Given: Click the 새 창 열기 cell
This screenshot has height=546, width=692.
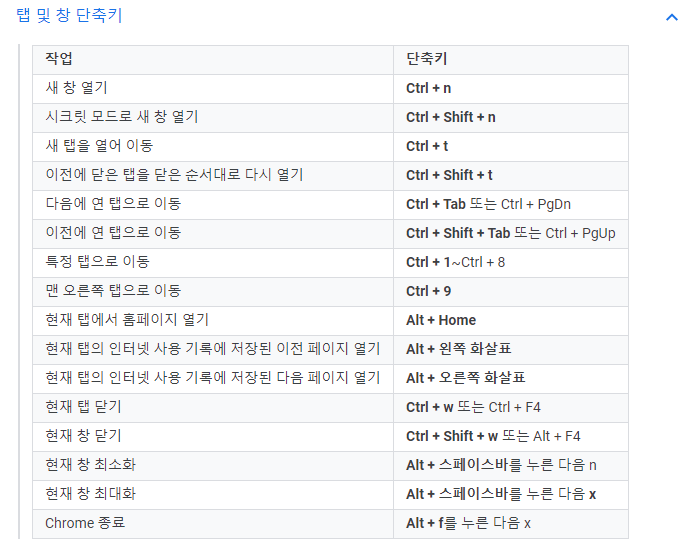Looking at the screenshot, I should [213, 89].
